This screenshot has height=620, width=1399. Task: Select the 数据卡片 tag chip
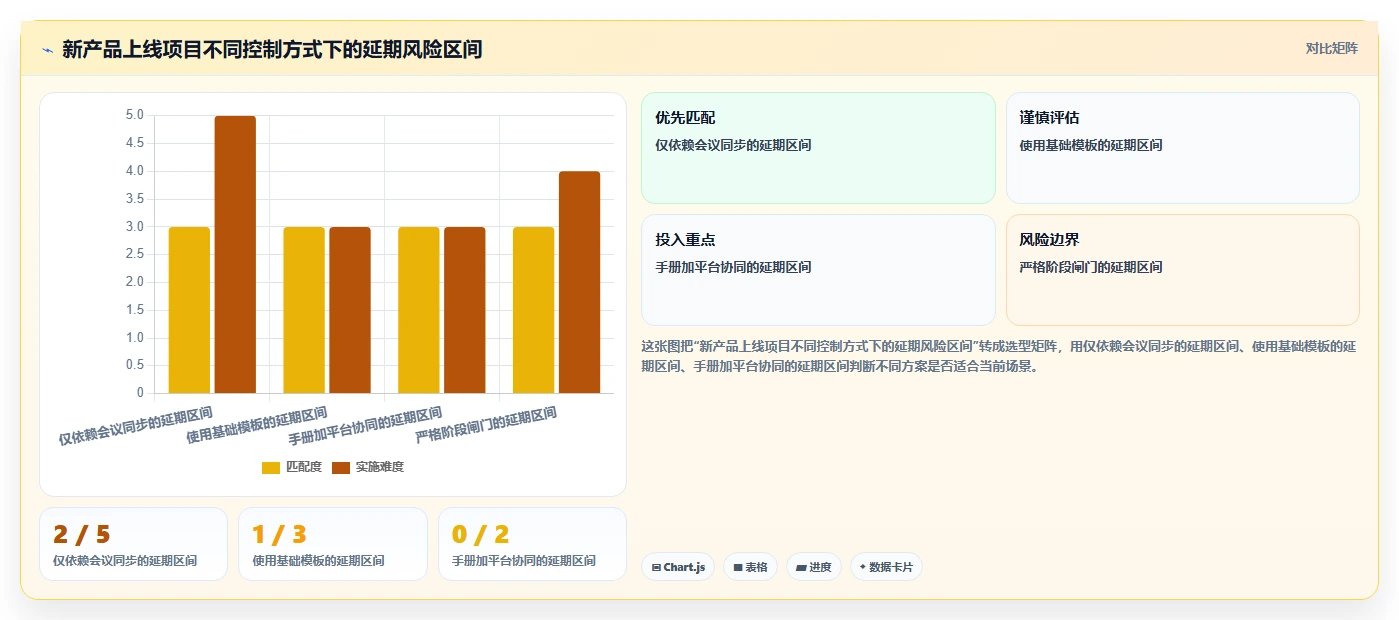[x=886, y=567]
